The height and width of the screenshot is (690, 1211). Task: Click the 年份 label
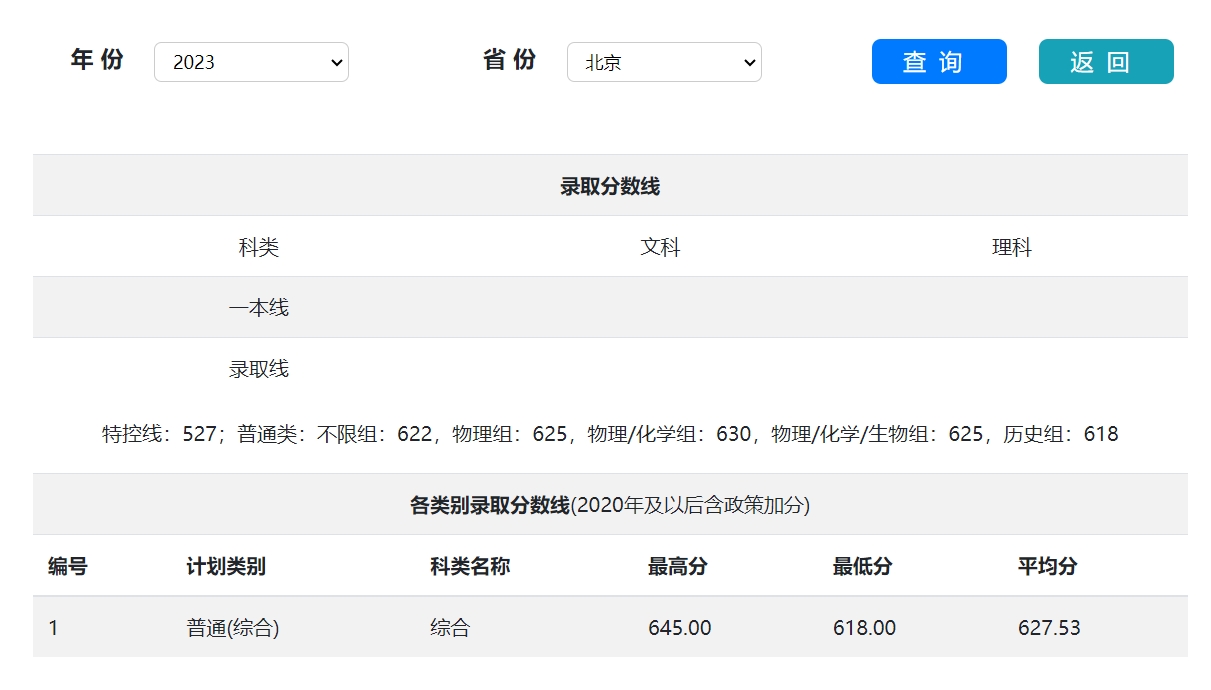click(x=97, y=60)
